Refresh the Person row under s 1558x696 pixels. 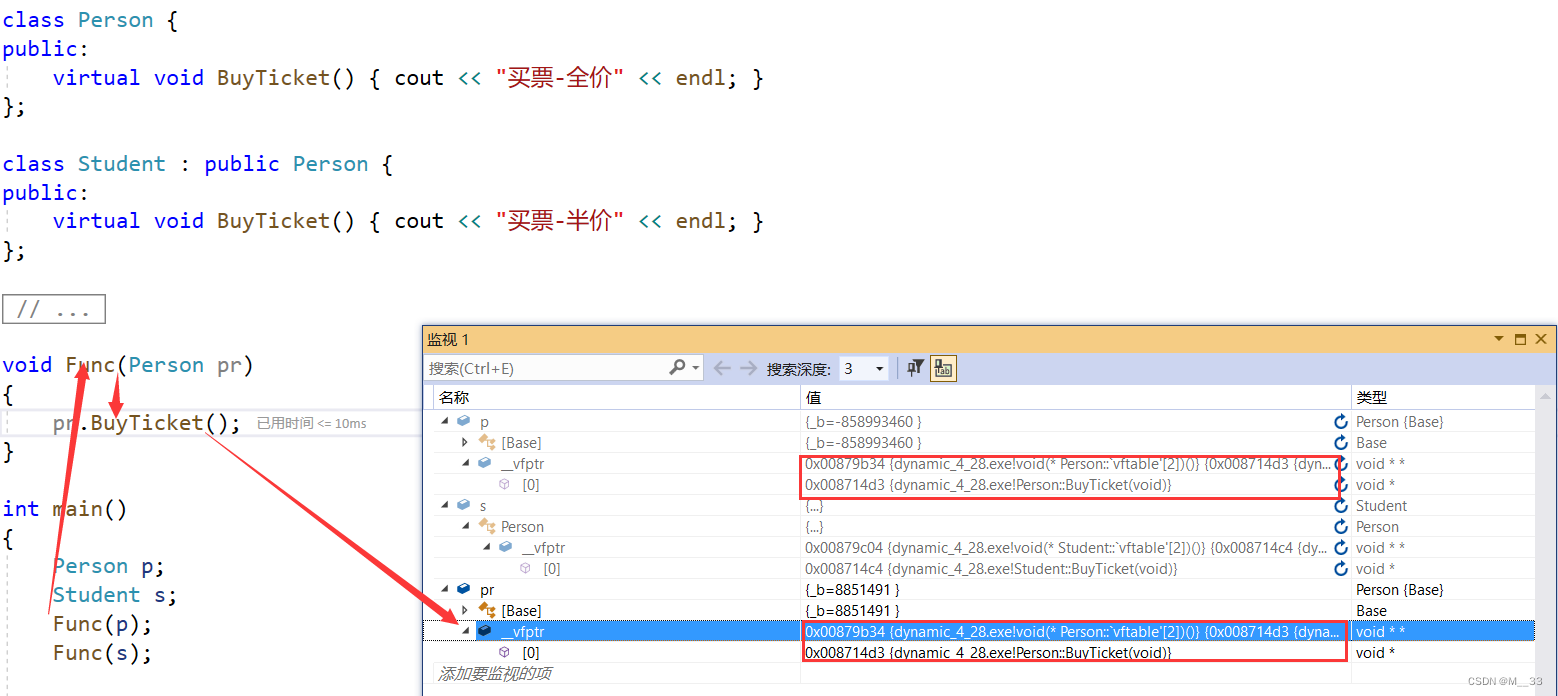(x=1341, y=527)
